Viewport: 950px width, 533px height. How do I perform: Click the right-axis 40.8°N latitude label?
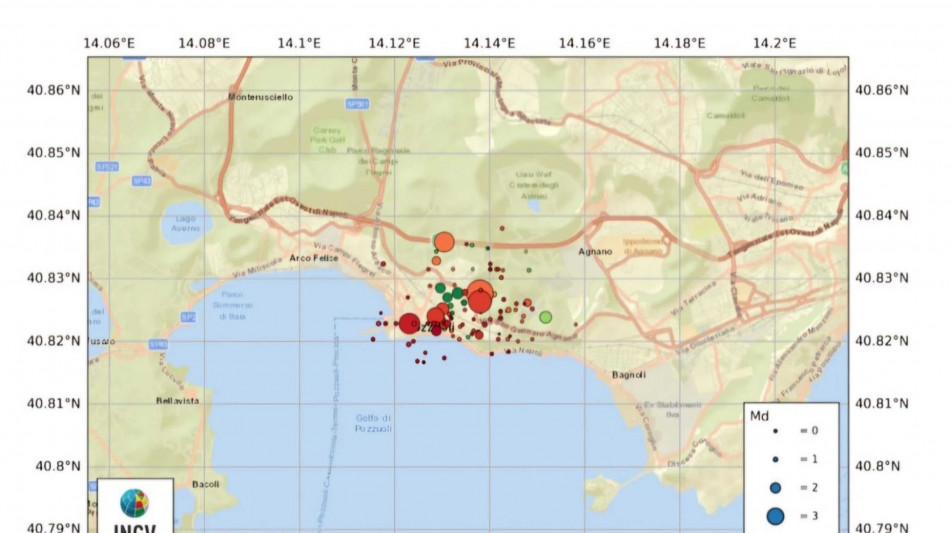(877, 466)
